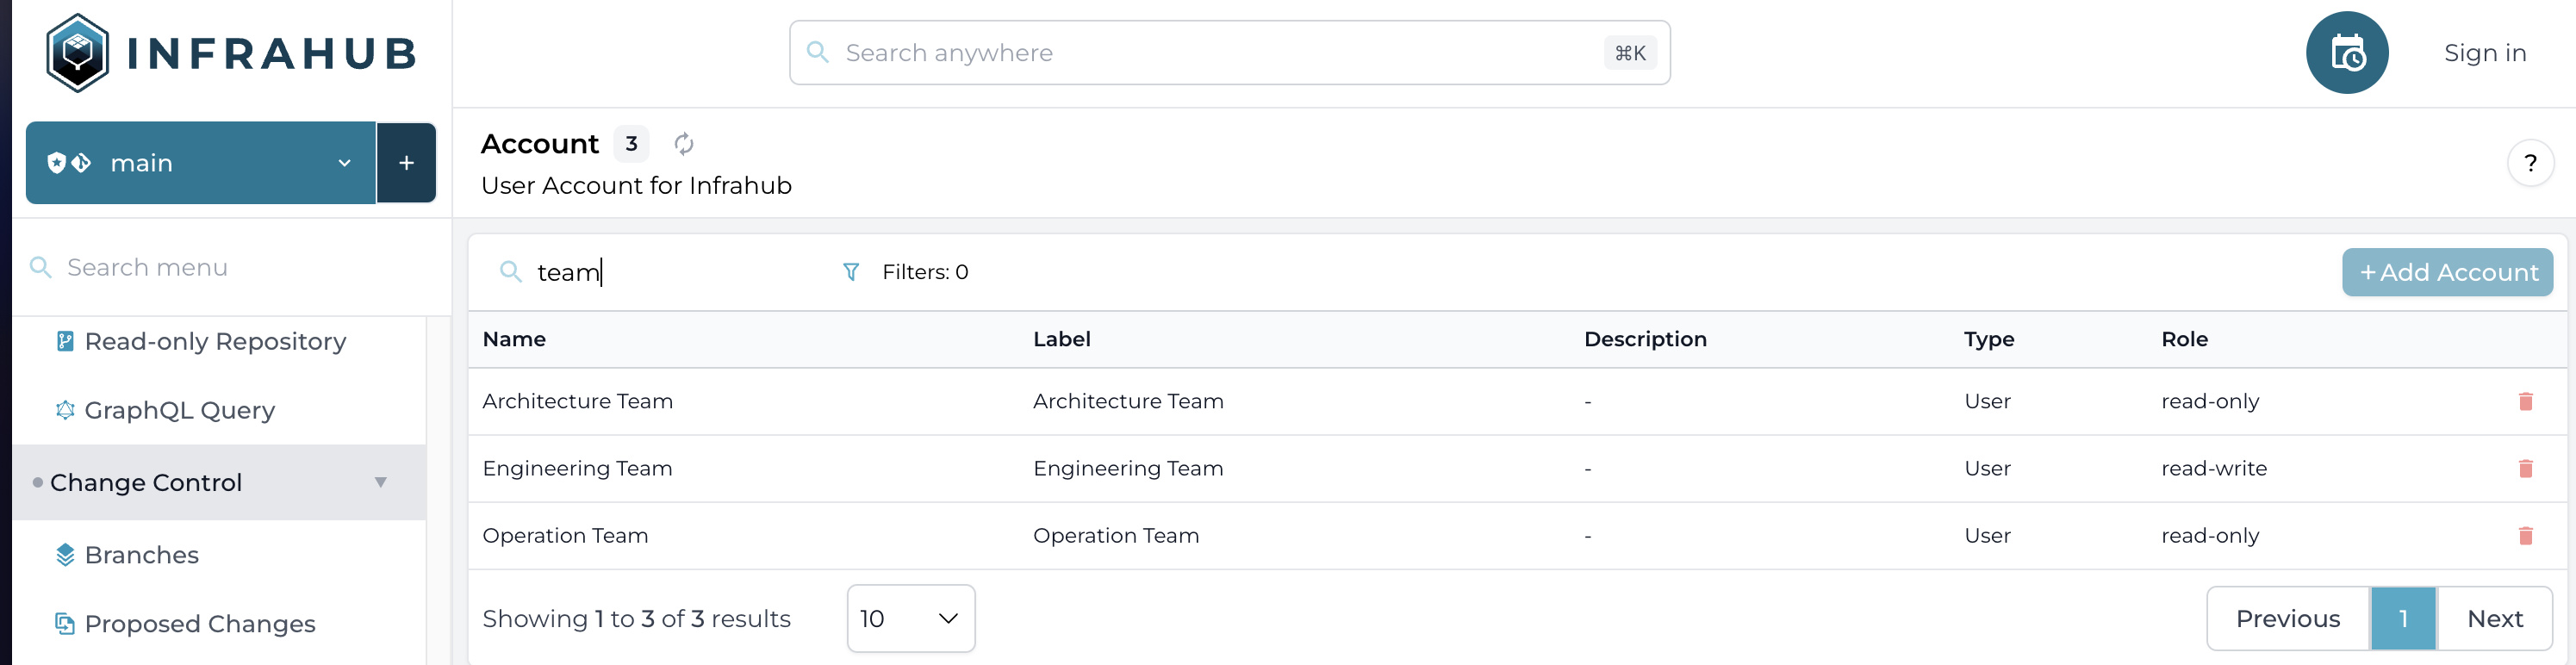Viewport: 2576px width, 665px height.
Task: Open the main branch selector dropdown
Action: [x=200, y=163]
